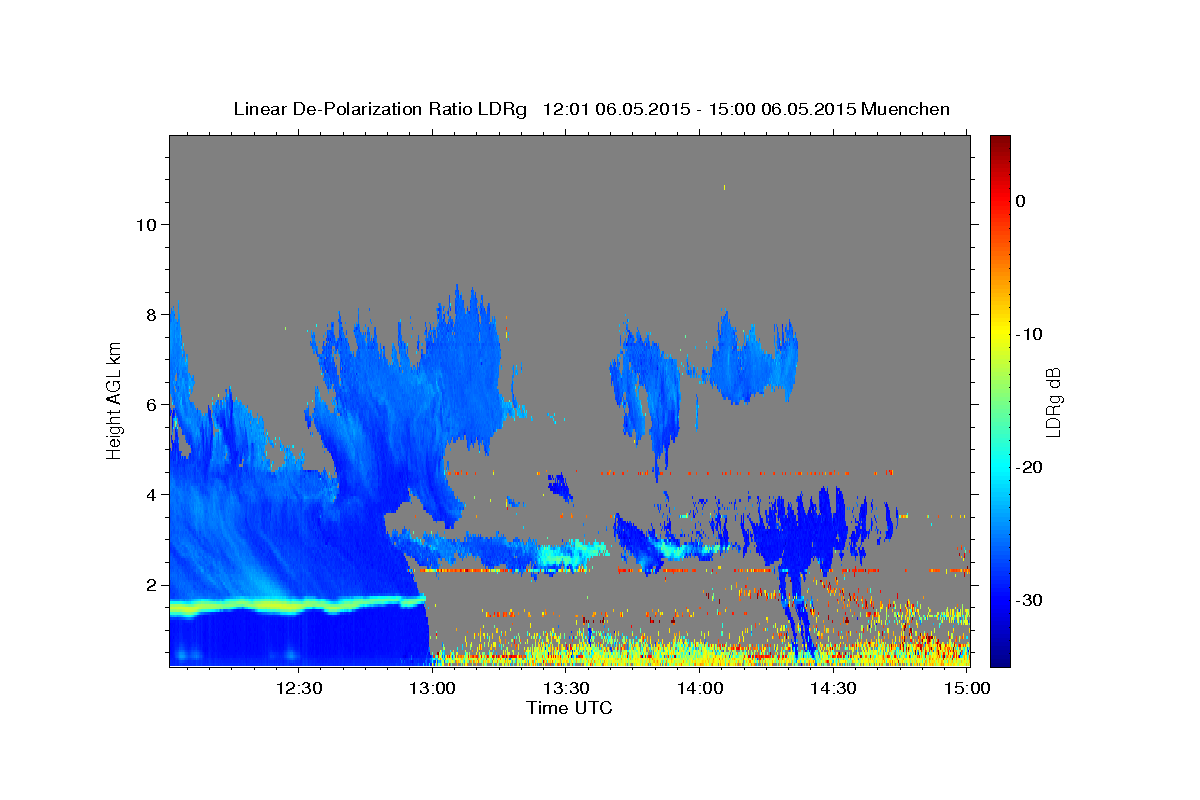Screen dimensions: 1200x800
Task: Click the colorbar tick label '-10'
Action: [1030, 334]
